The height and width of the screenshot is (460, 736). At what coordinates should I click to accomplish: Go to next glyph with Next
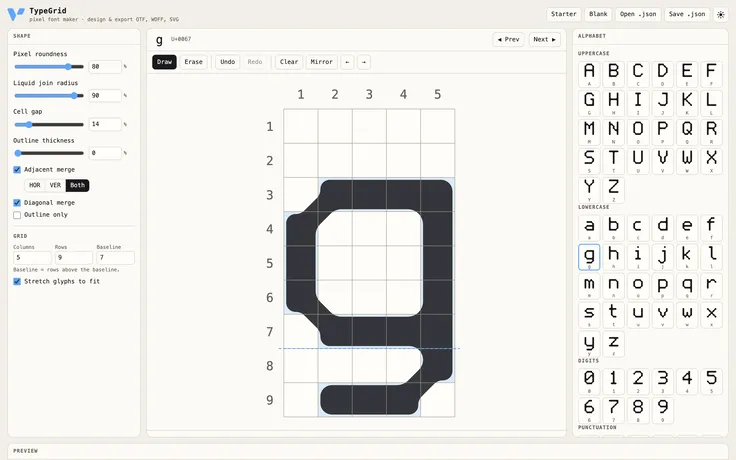tap(544, 39)
